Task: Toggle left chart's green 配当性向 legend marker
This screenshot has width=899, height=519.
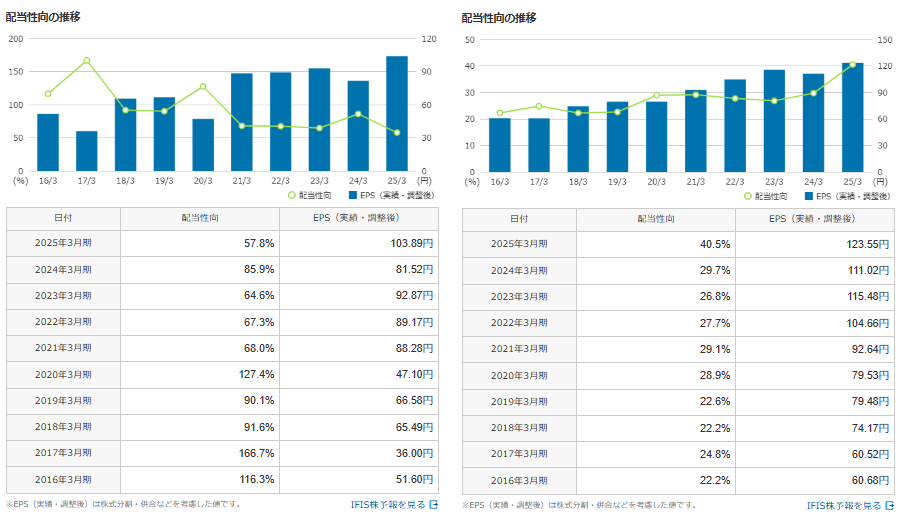Action: (x=292, y=196)
